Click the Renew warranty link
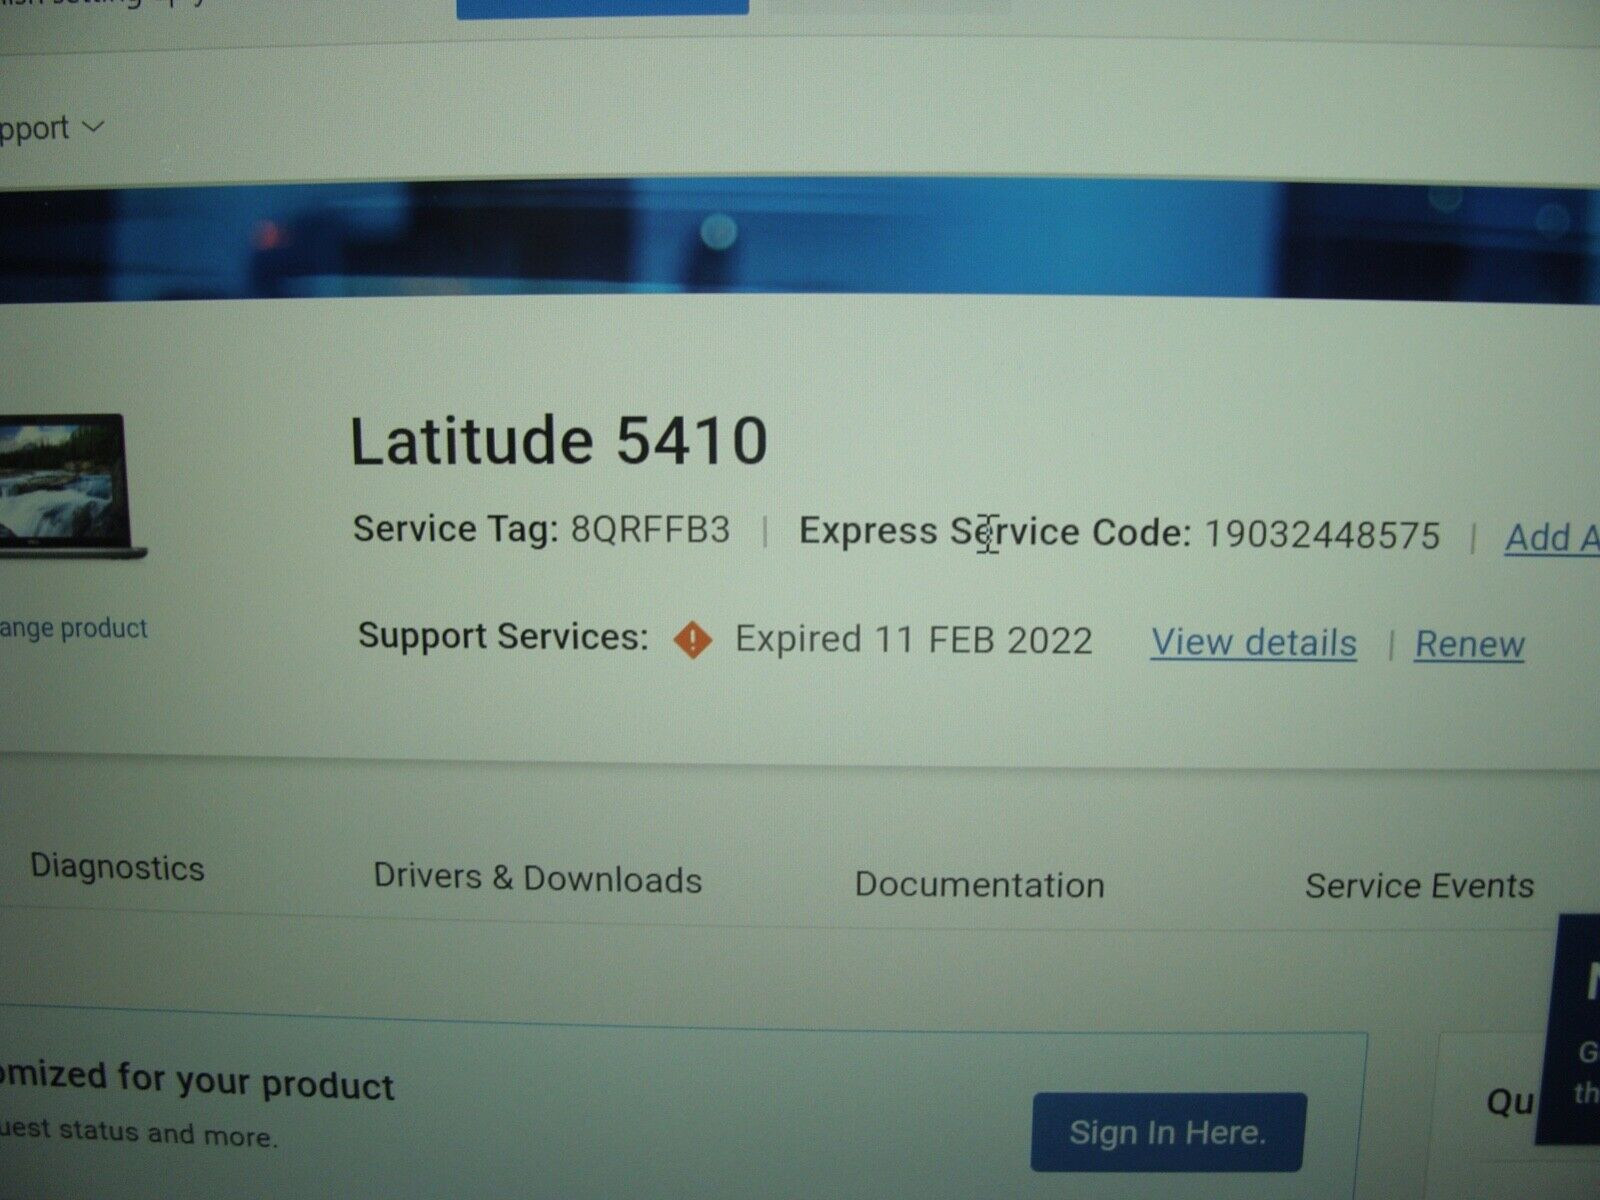Viewport: 1600px width, 1200px height. pyautogui.click(x=1469, y=644)
